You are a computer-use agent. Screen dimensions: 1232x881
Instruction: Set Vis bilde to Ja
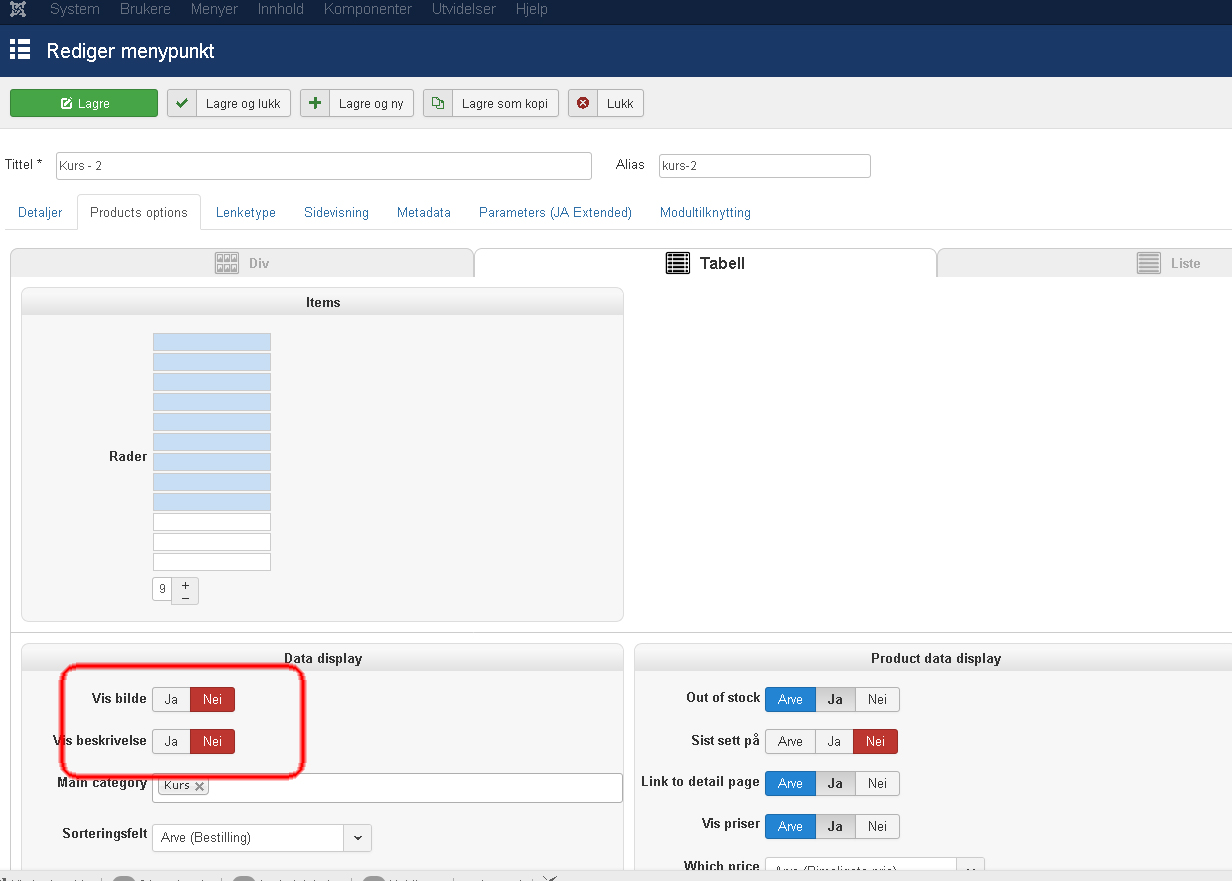coord(171,699)
